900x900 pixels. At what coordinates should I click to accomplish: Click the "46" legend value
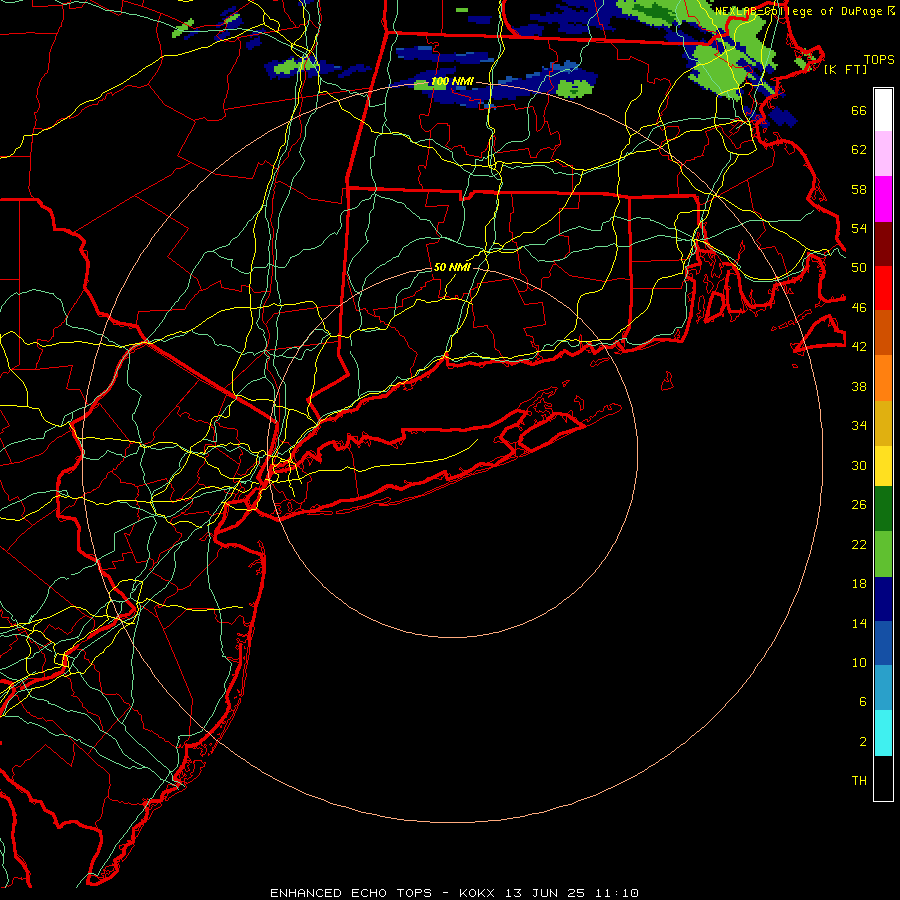coord(859,308)
